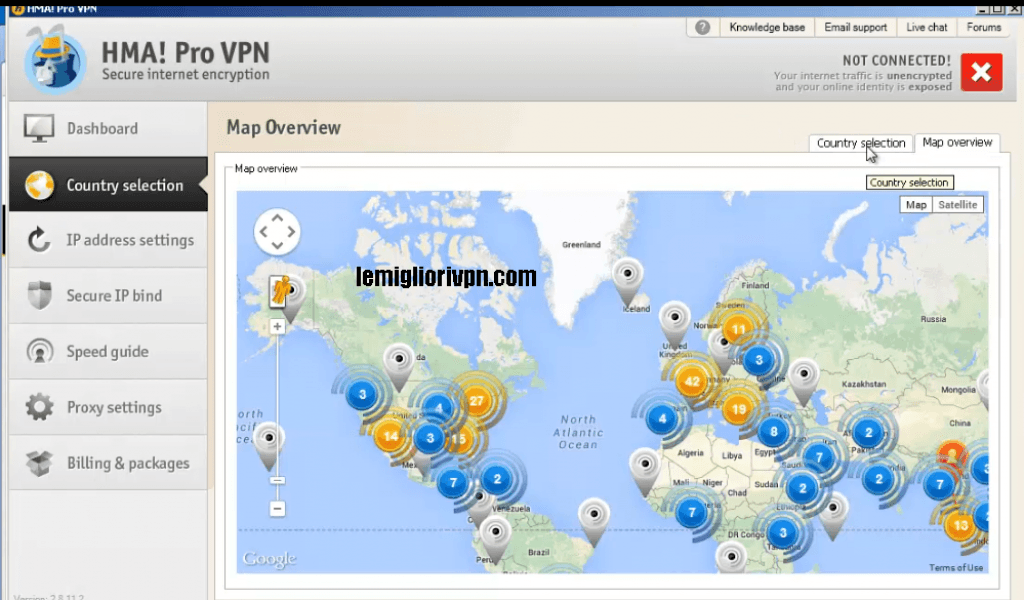
Task: Pan the map down with the arrow
Action: 277,245
